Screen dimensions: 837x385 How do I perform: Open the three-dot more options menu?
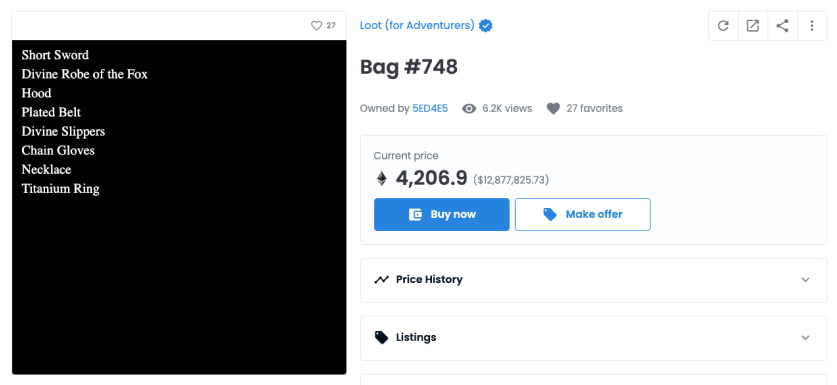coord(811,26)
